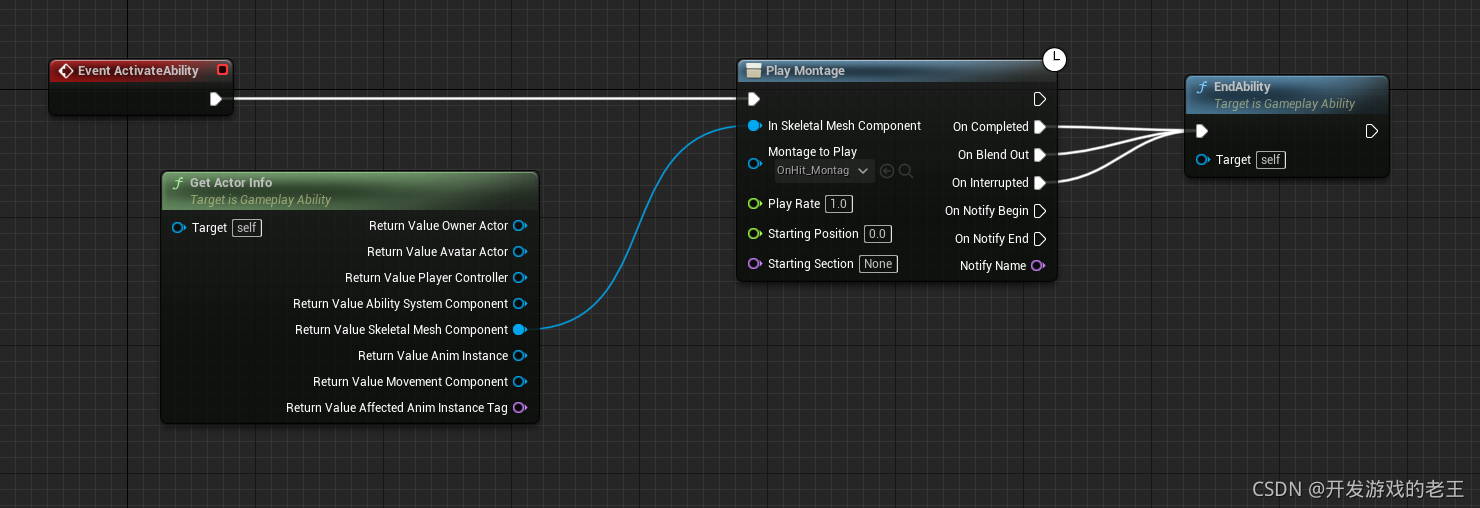The height and width of the screenshot is (508, 1480).
Task: Select the Play Montage node title
Action: tap(805, 71)
